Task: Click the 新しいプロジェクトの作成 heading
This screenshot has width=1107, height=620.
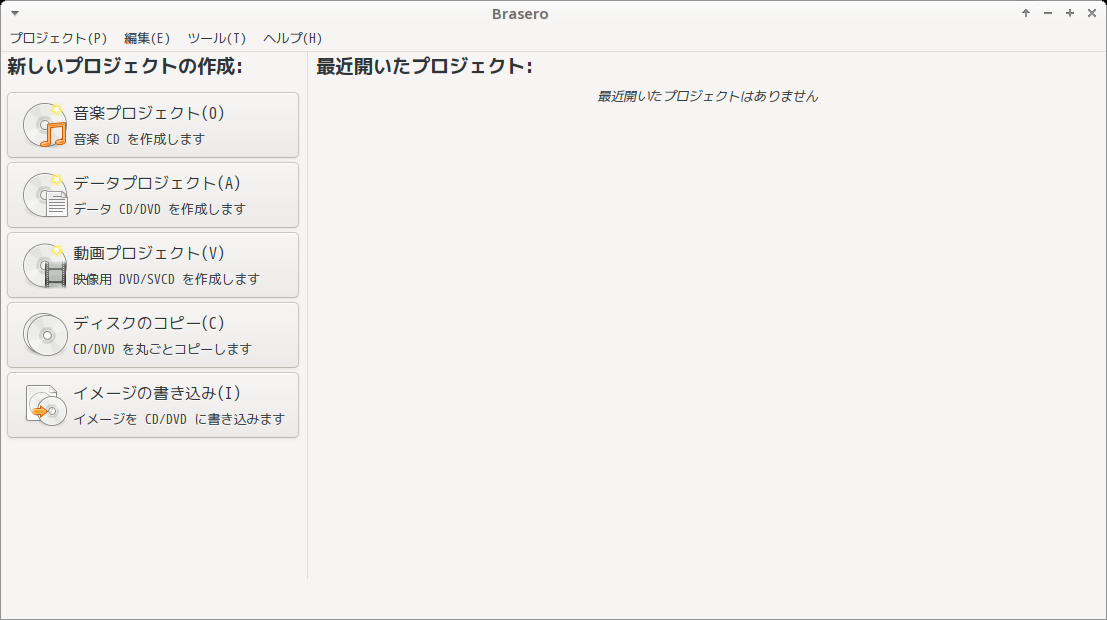Action: point(125,66)
